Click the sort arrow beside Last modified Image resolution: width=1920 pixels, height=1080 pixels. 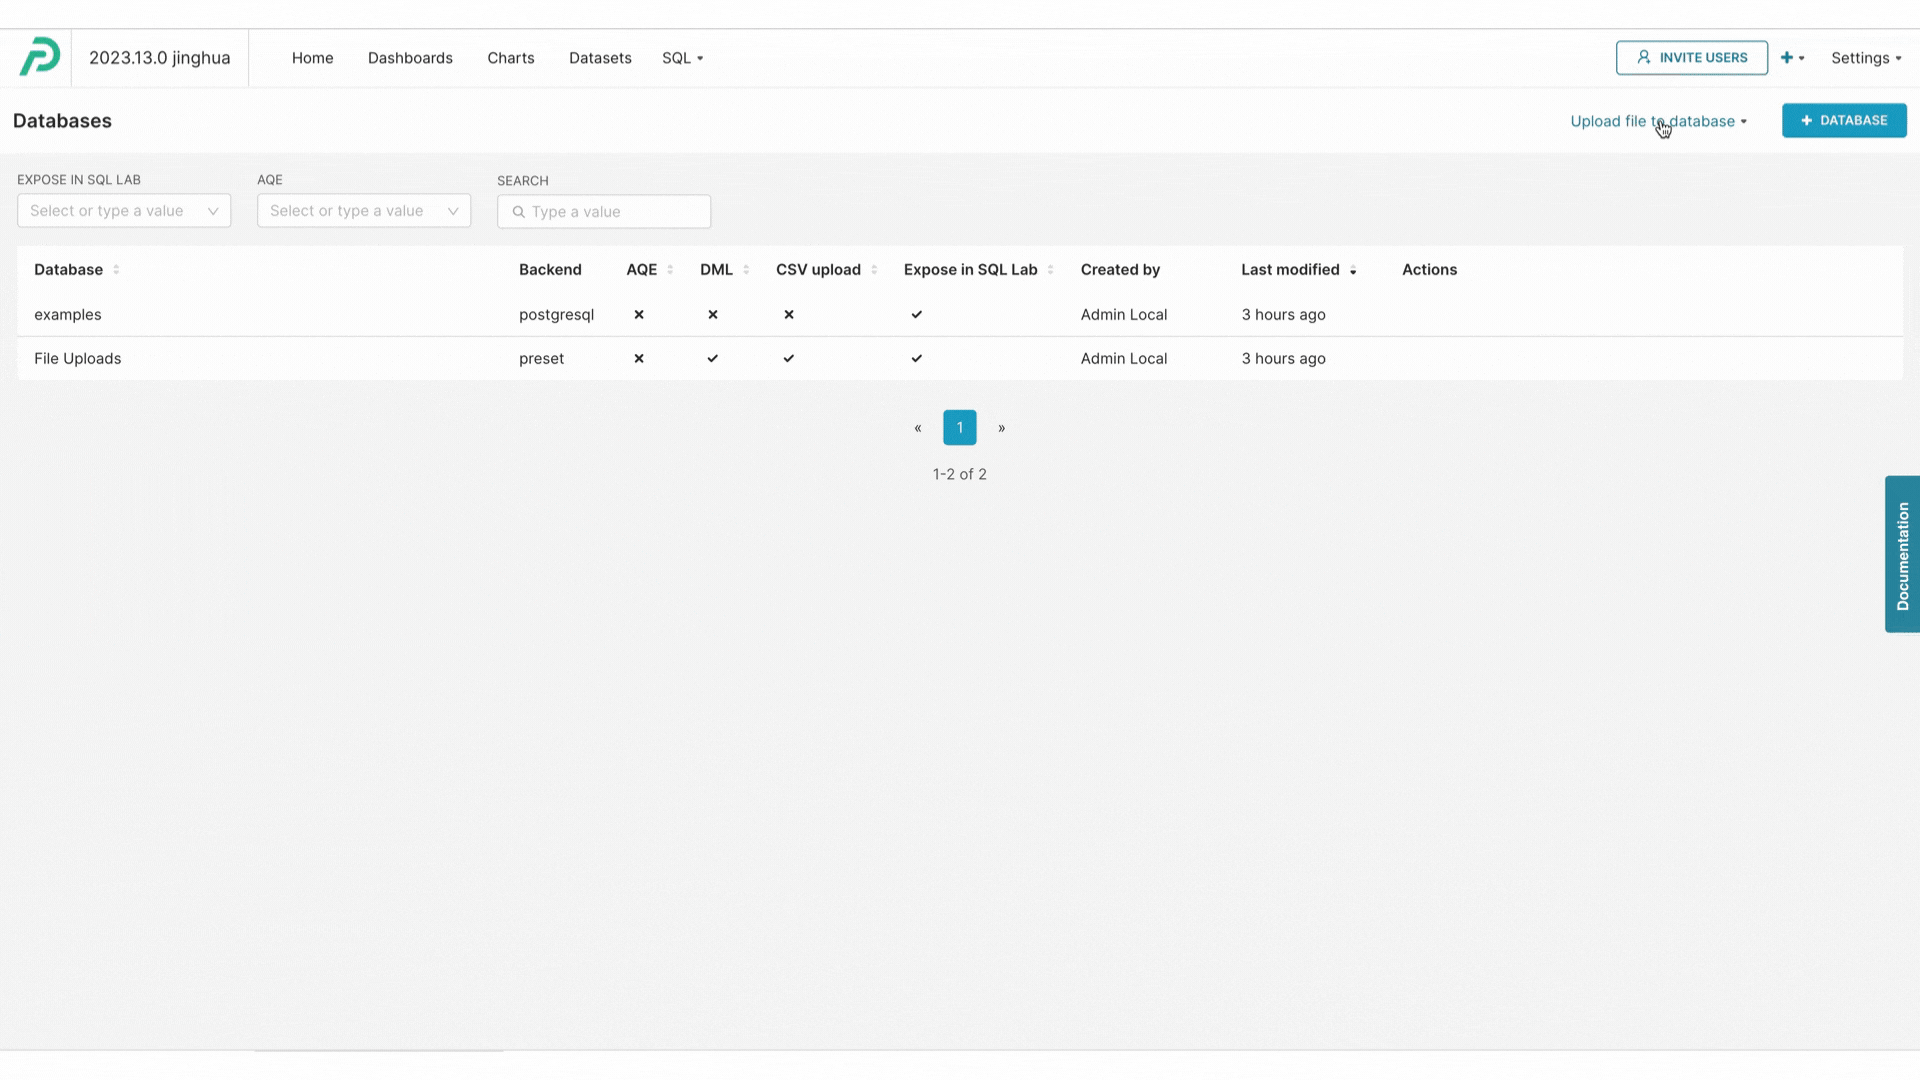pos(1354,270)
